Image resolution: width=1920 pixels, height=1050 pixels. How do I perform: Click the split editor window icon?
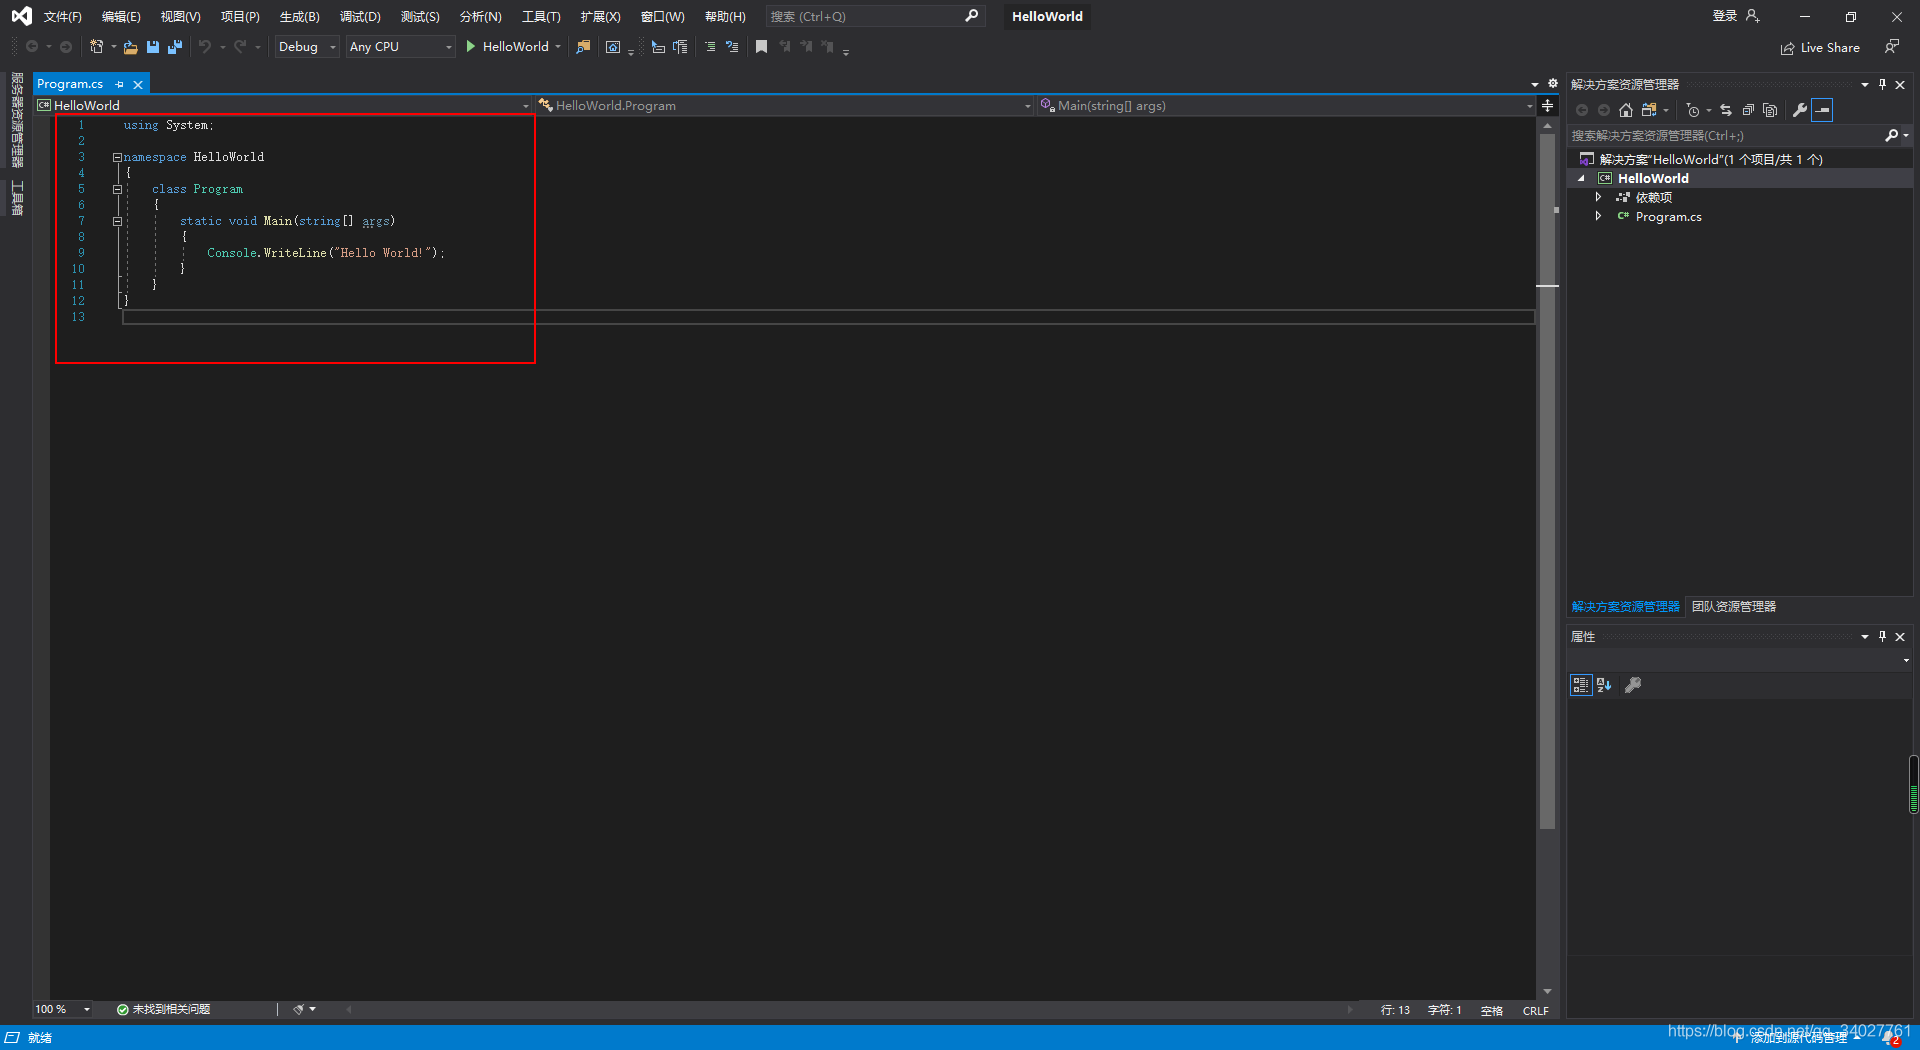(x=1547, y=105)
